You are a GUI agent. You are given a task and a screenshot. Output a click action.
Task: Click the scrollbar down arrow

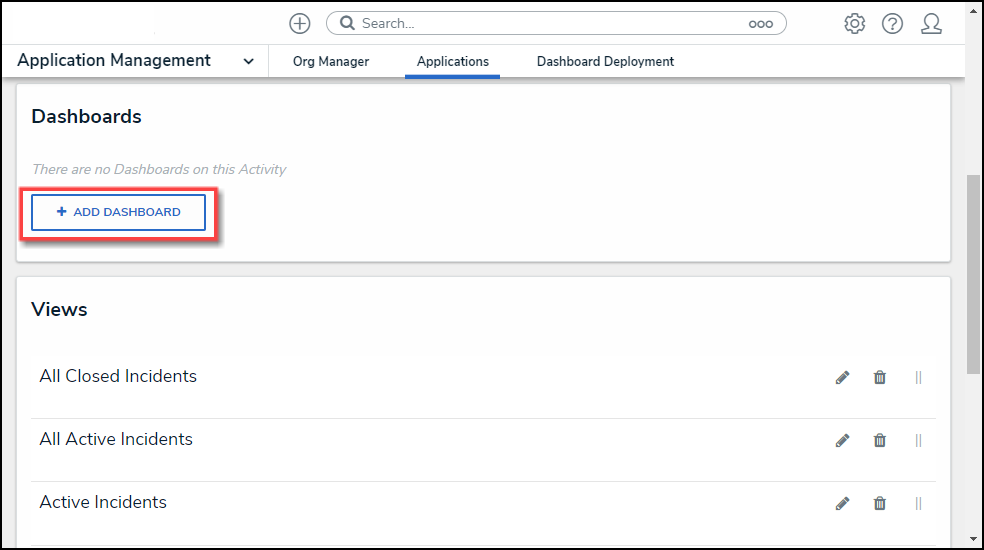(x=973, y=539)
